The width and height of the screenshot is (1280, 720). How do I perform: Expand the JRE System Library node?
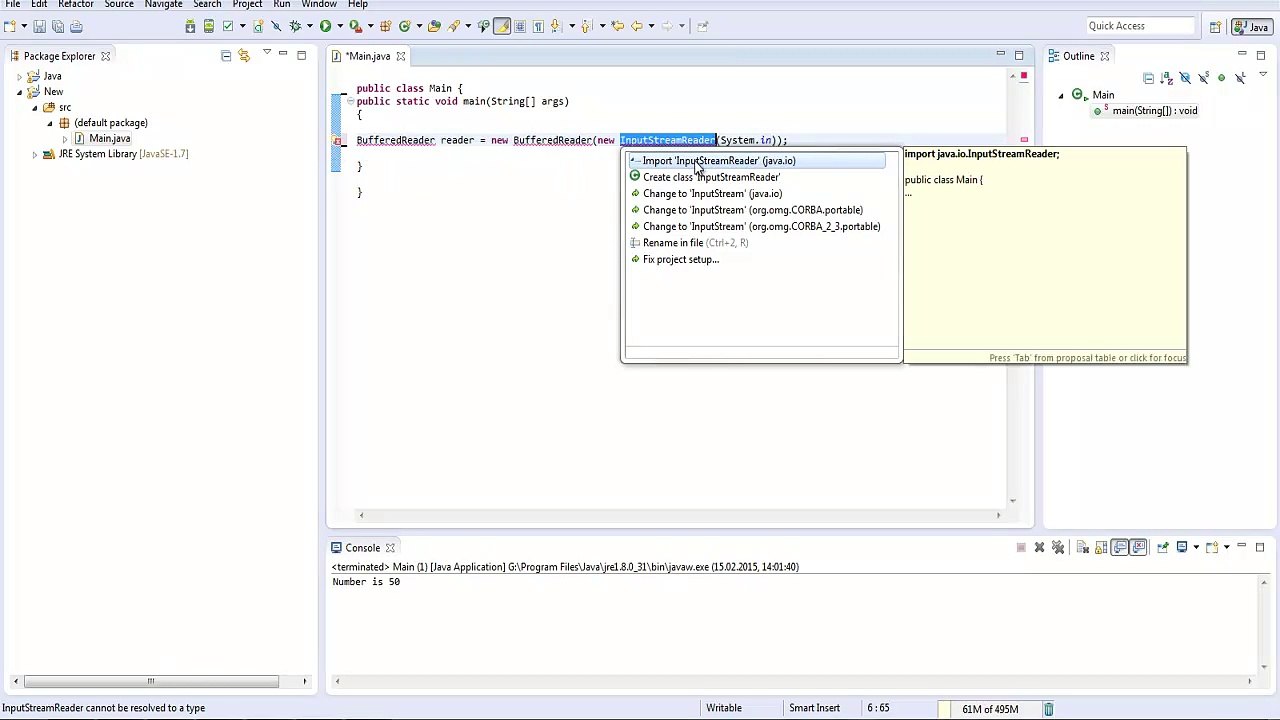[34, 154]
